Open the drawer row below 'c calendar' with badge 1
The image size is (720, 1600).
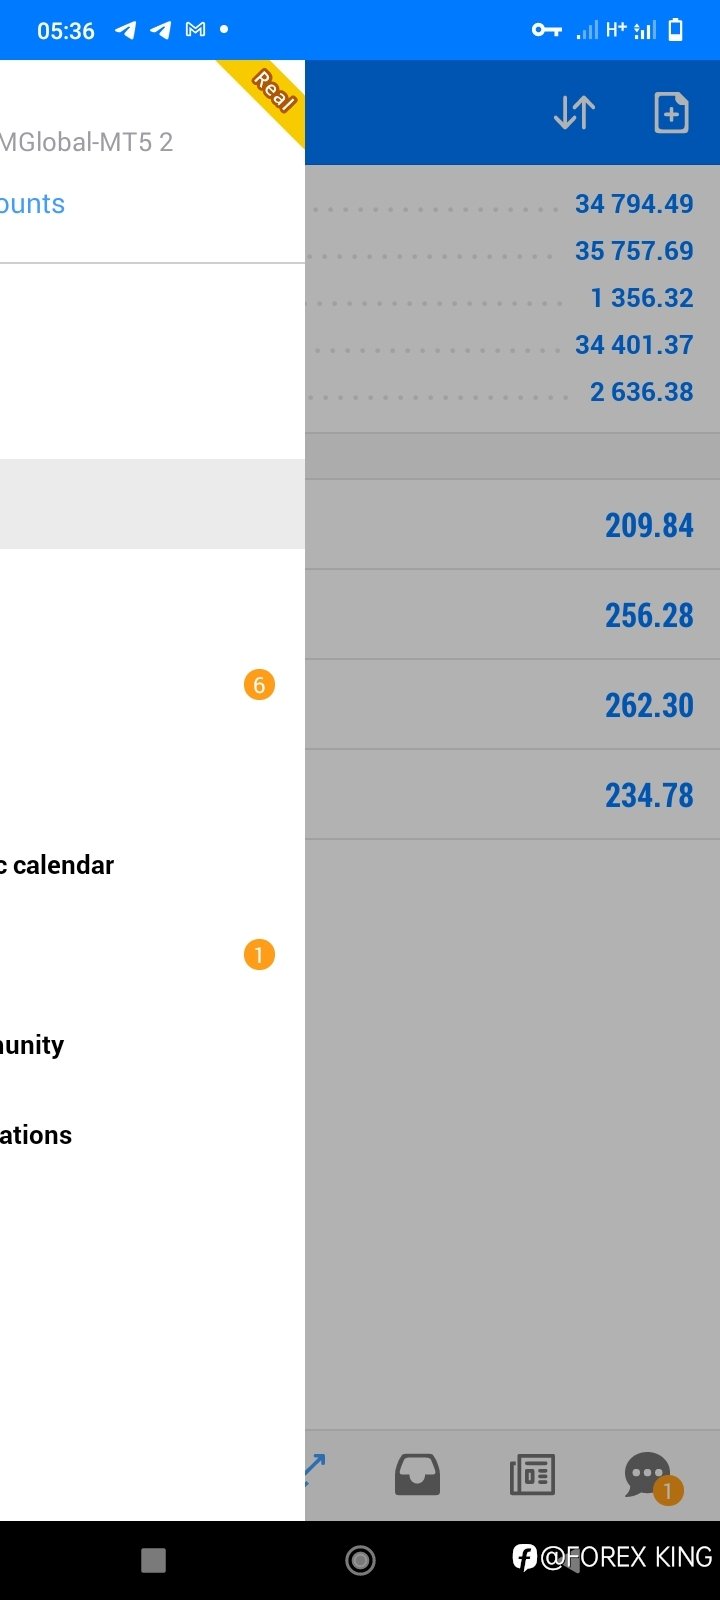tap(152, 955)
